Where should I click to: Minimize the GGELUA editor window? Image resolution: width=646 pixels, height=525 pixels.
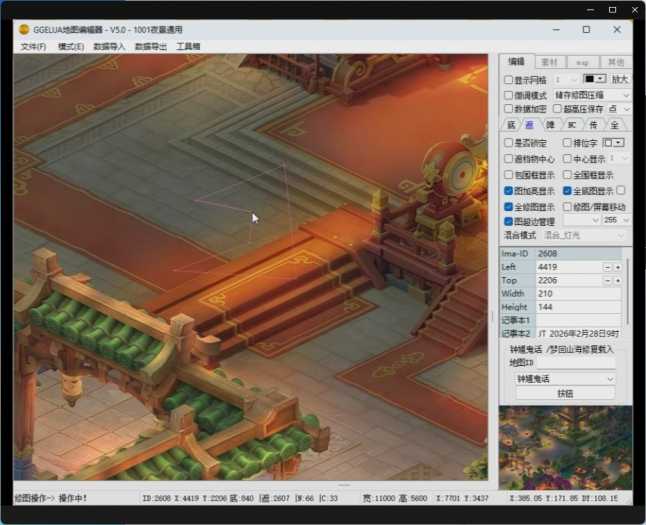tap(556, 30)
